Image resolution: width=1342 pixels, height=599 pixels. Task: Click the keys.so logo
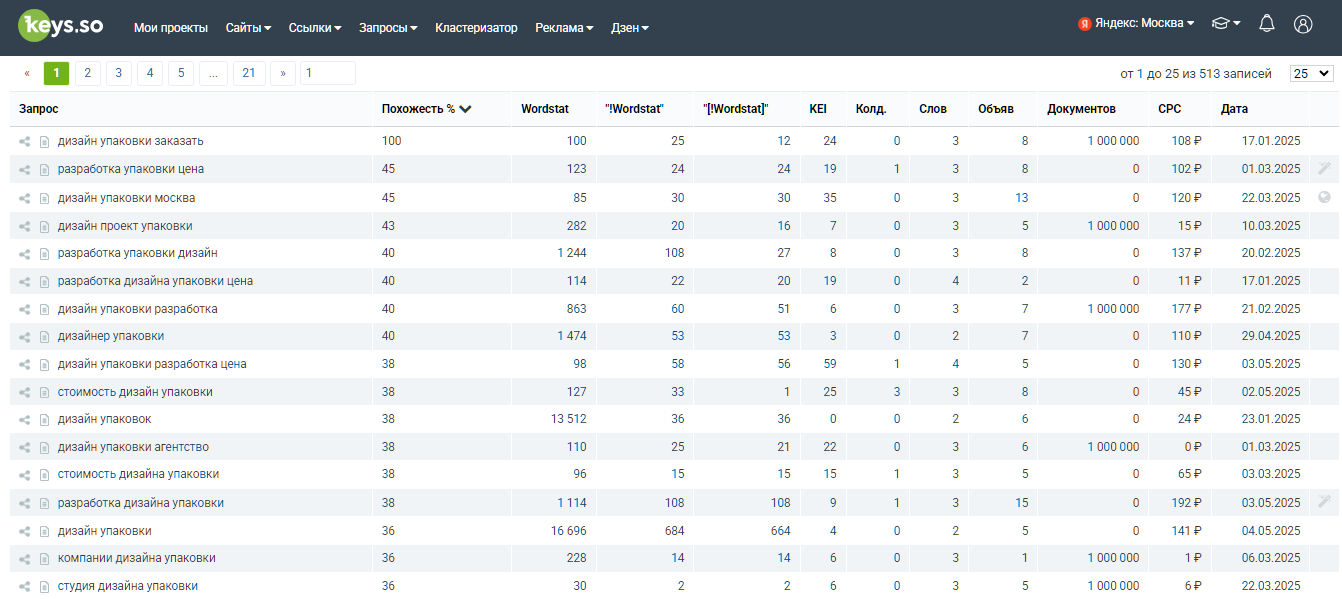pos(61,27)
